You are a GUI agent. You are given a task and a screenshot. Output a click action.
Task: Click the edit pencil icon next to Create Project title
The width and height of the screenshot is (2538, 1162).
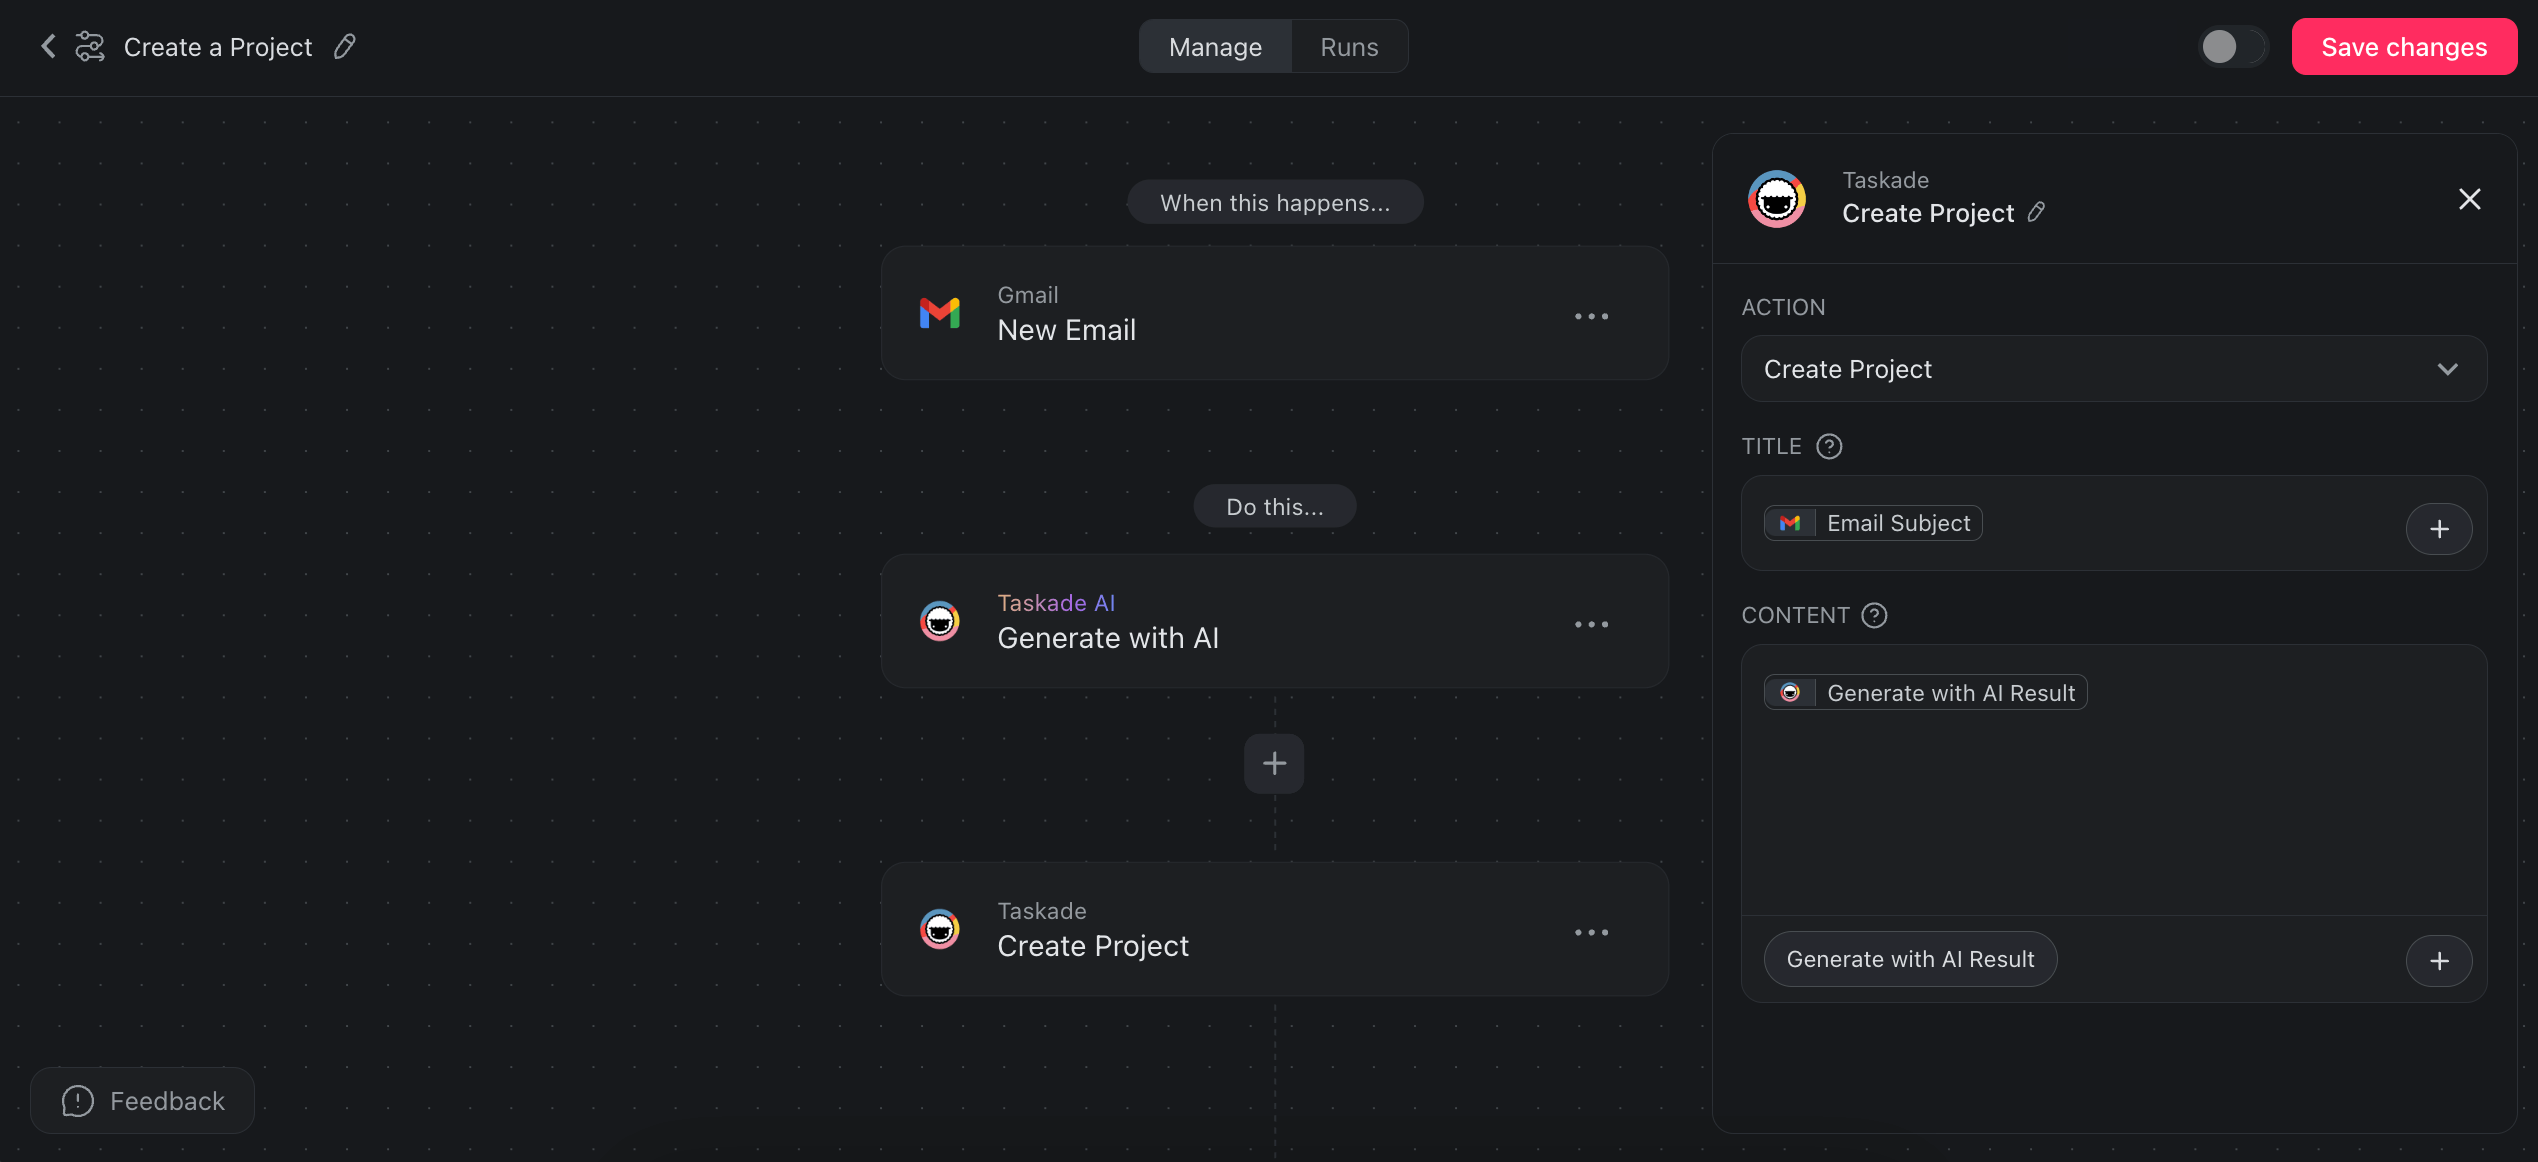[x=2035, y=212]
